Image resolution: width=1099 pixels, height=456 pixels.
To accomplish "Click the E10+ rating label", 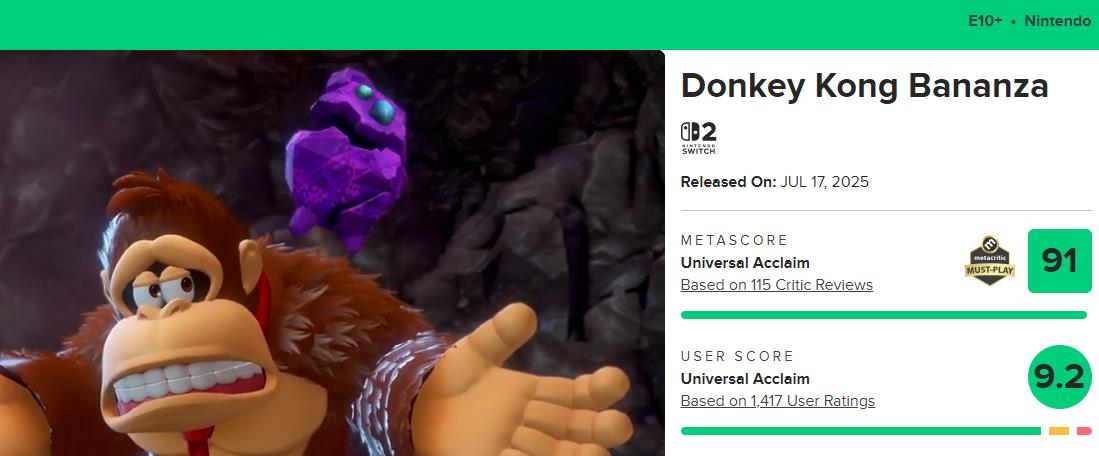I will coord(985,21).
